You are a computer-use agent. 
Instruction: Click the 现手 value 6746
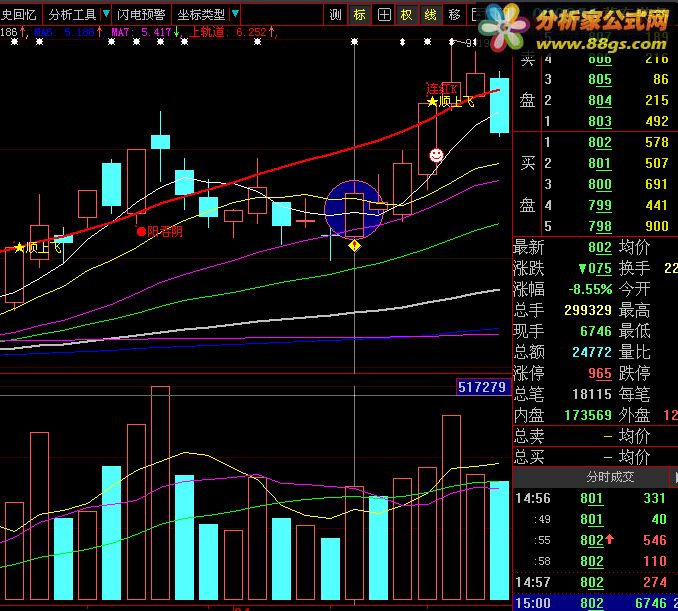[x=596, y=332]
